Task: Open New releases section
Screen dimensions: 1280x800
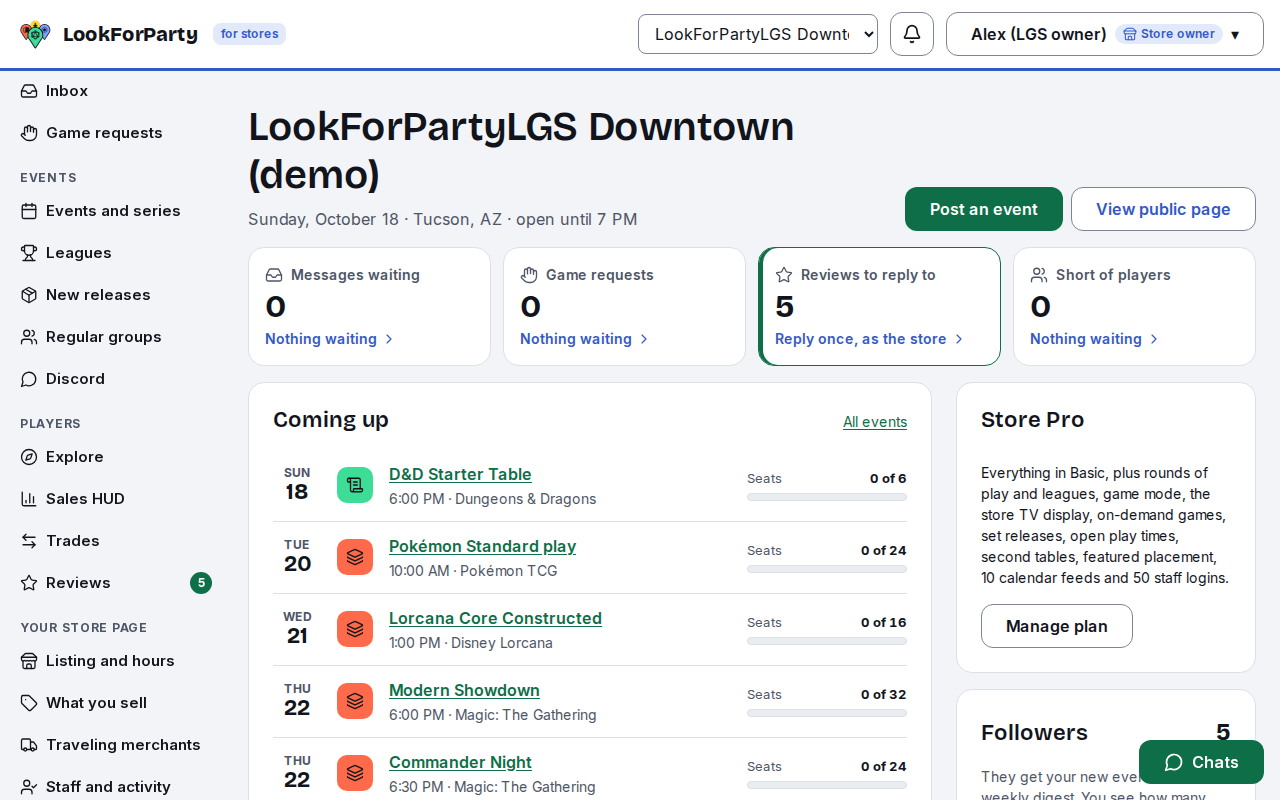Action: (116, 295)
